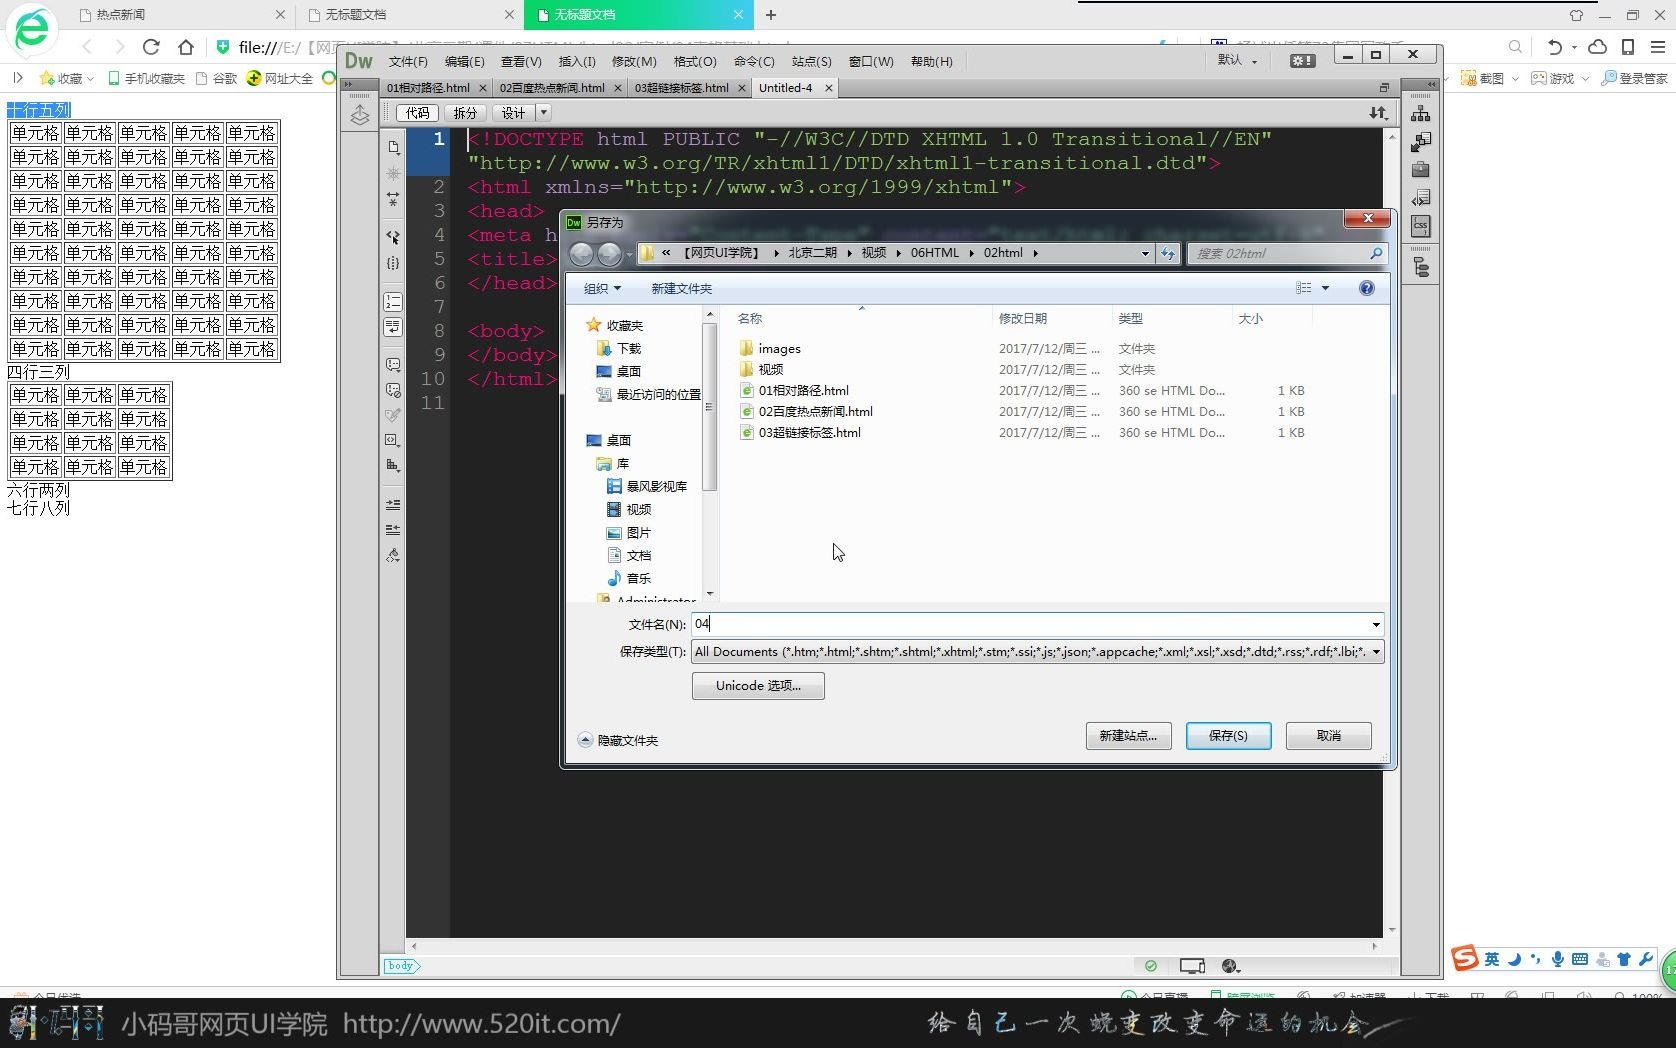Expand the path bar history dropdown arrow

(x=1145, y=254)
